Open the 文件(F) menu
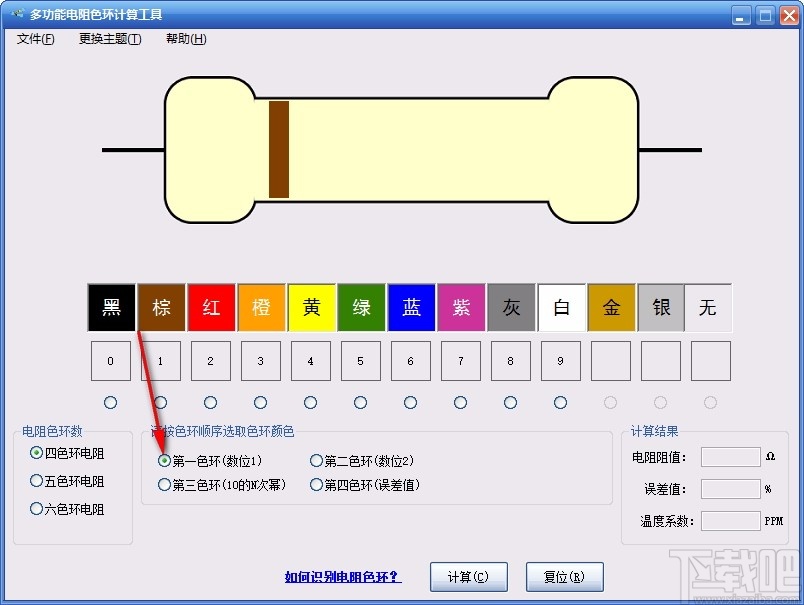This screenshot has width=804, height=605. 34,38
